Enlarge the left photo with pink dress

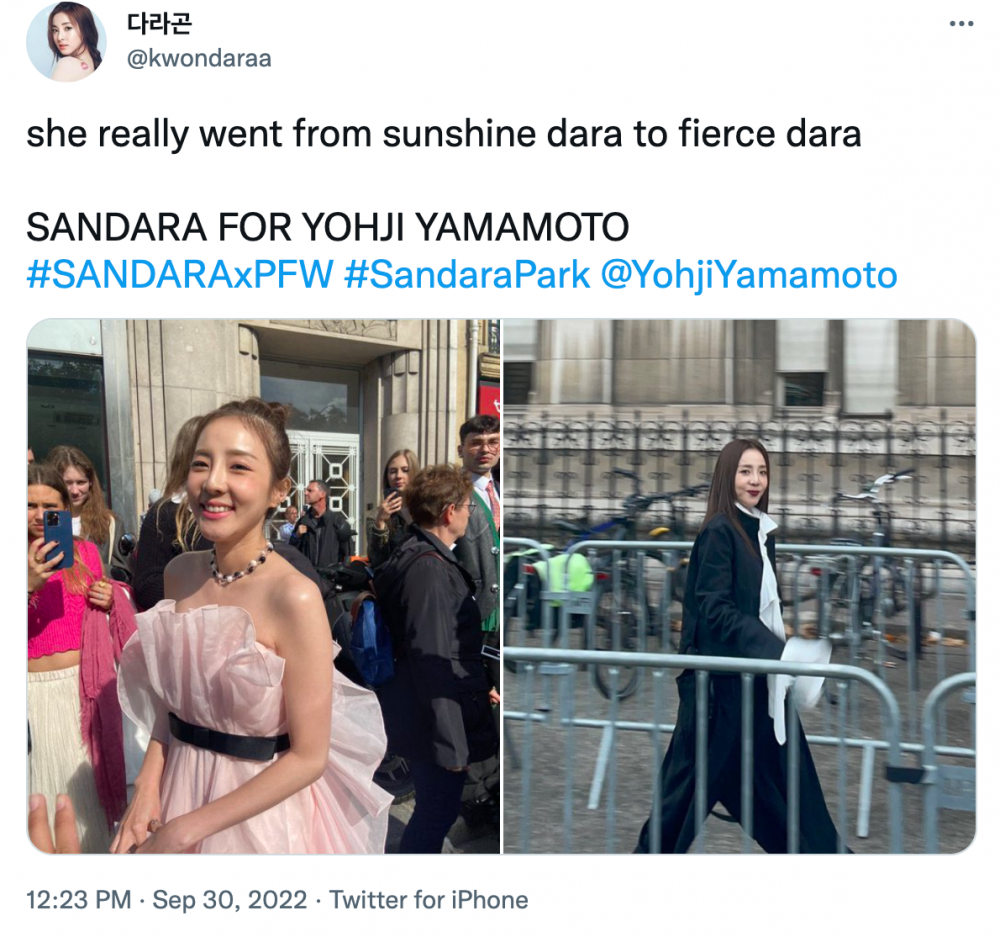263,586
